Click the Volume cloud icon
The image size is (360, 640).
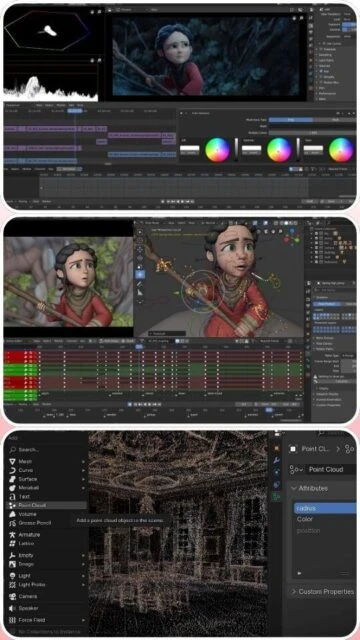[x=12, y=514]
